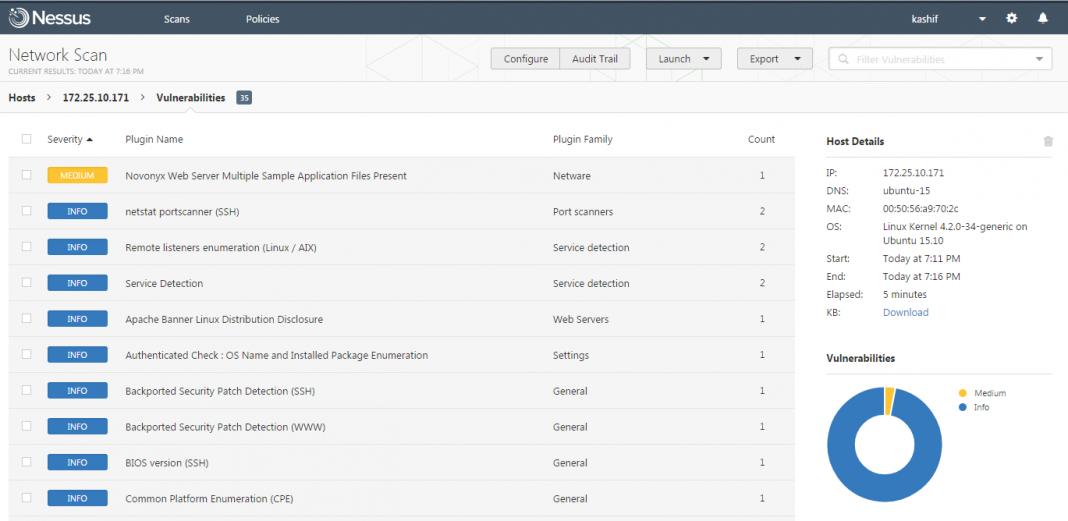Click the Severity sort arrow
Screen dimensions: 1068x521
click(x=90, y=140)
